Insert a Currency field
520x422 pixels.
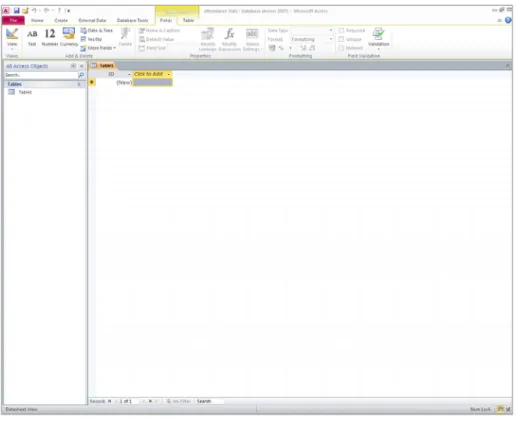tap(69, 38)
